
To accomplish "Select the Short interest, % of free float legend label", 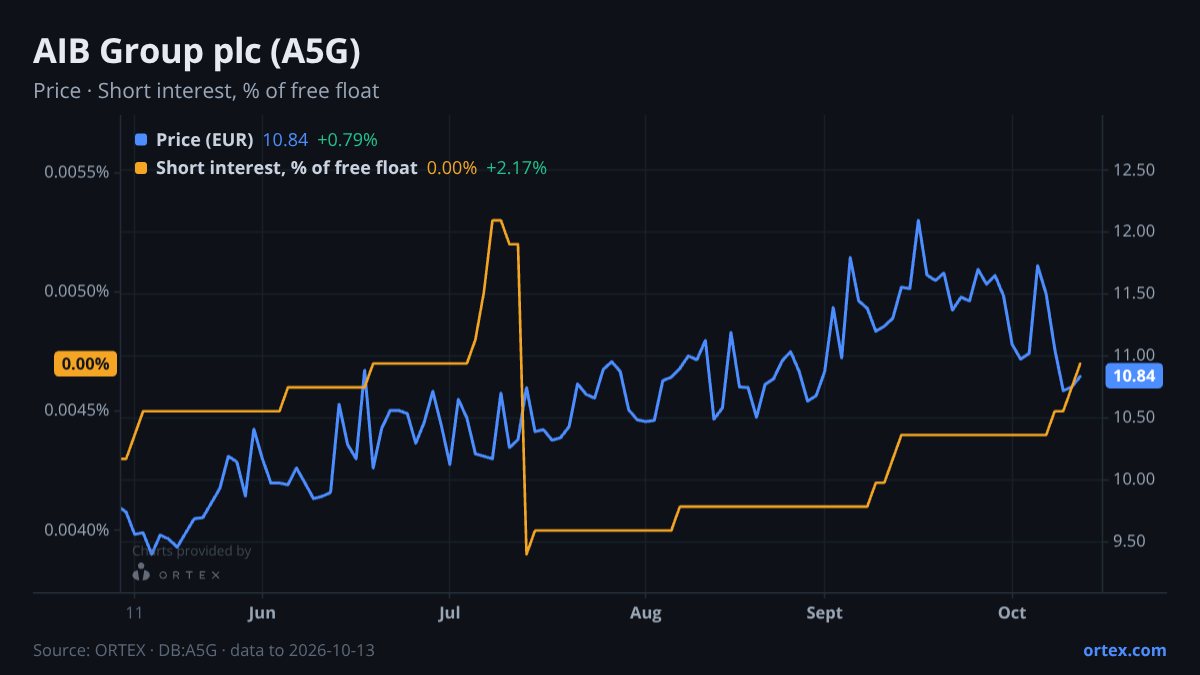I will click(x=286, y=168).
